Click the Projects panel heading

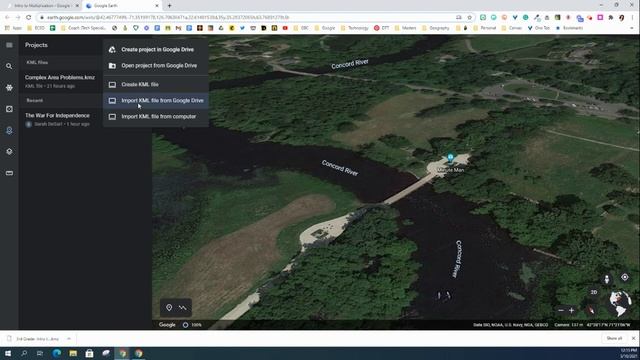pyautogui.click(x=36, y=45)
